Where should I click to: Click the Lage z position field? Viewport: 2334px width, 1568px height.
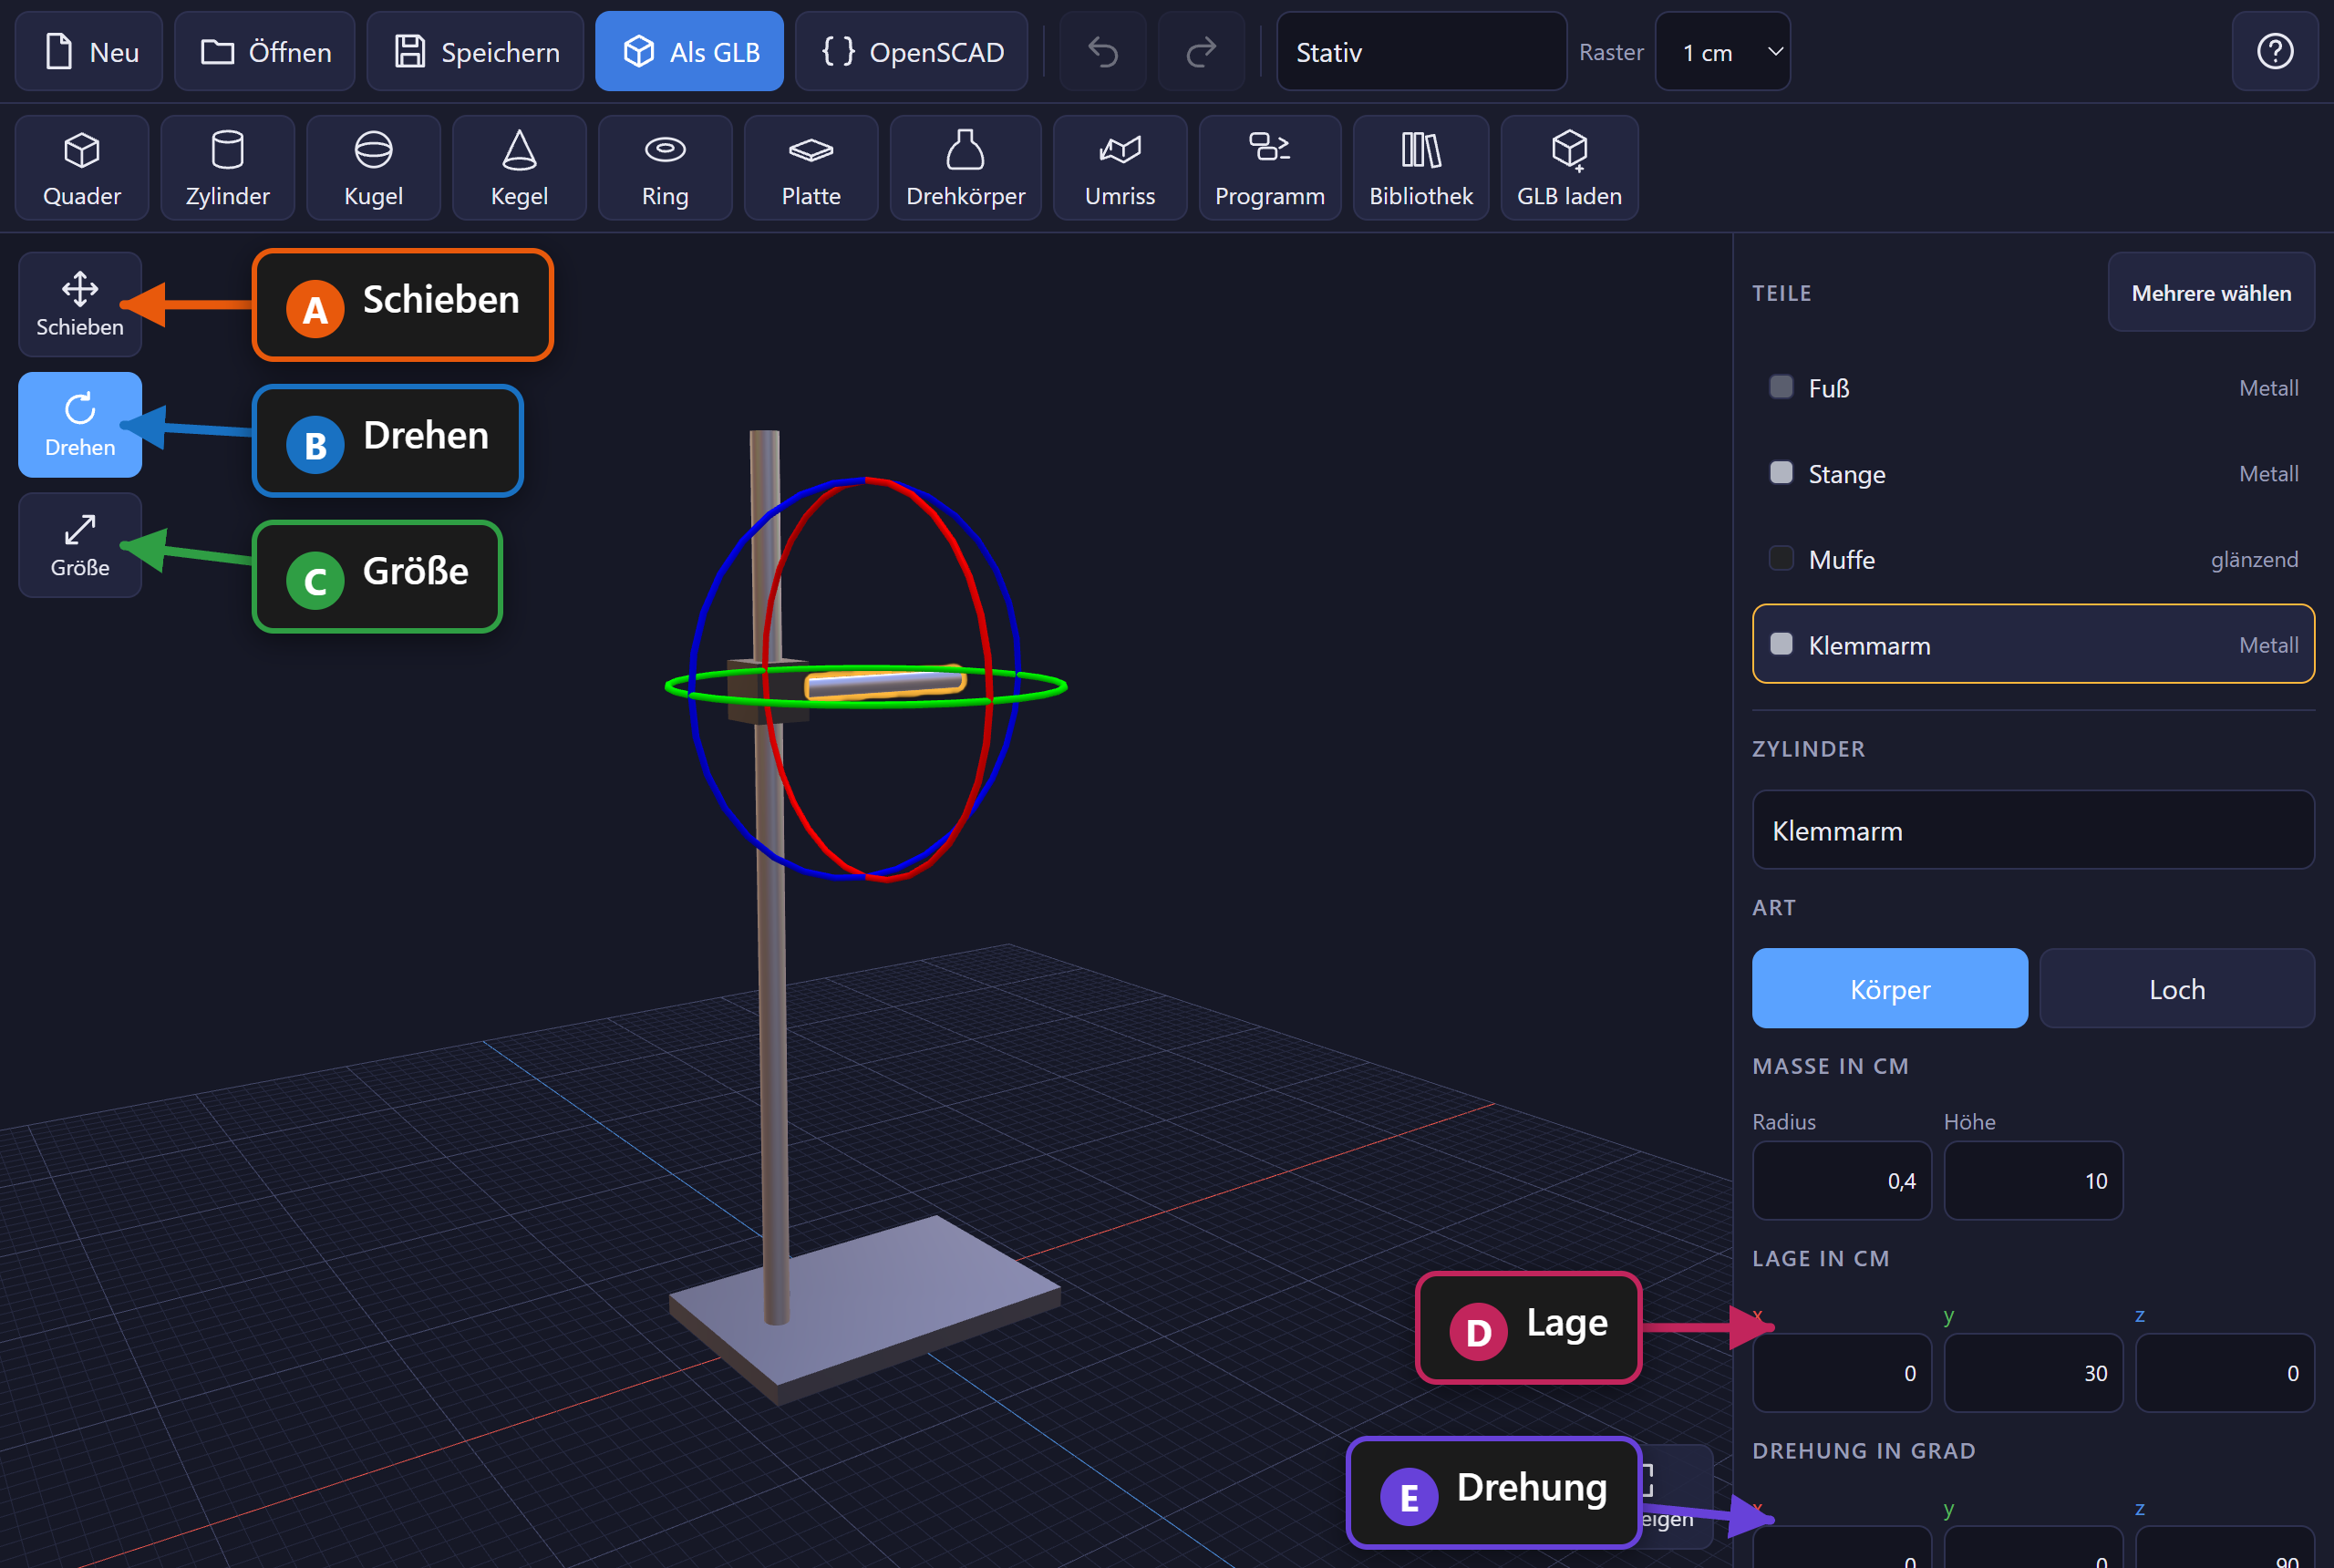click(x=2225, y=1373)
